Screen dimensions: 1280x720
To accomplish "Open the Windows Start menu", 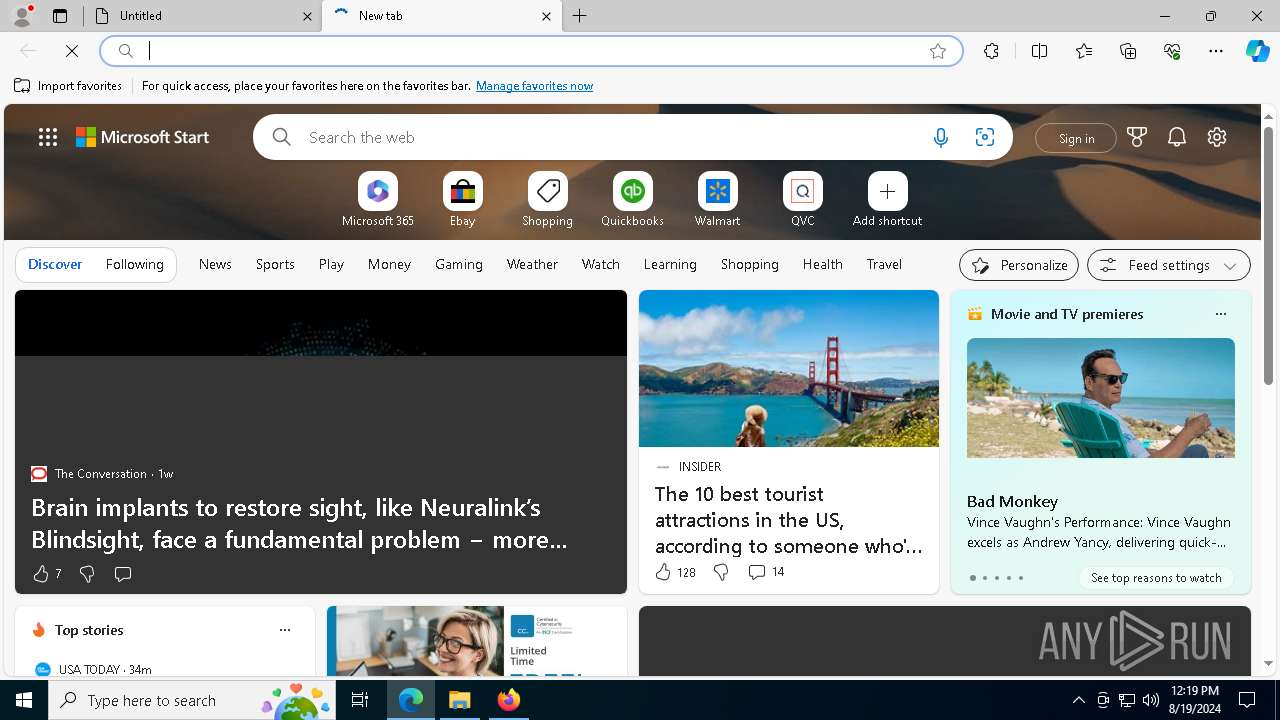I will pos(24,700).
